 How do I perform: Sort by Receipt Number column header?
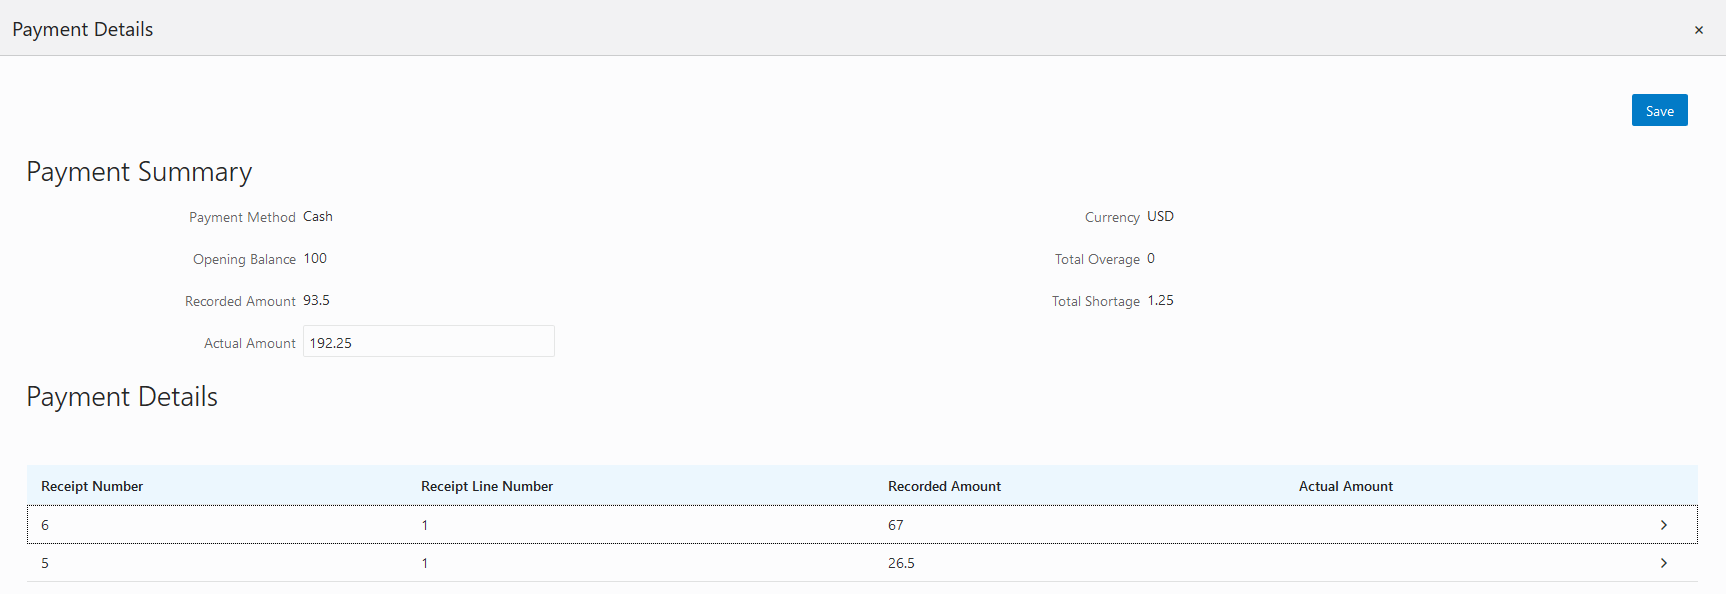coord(92,486)
